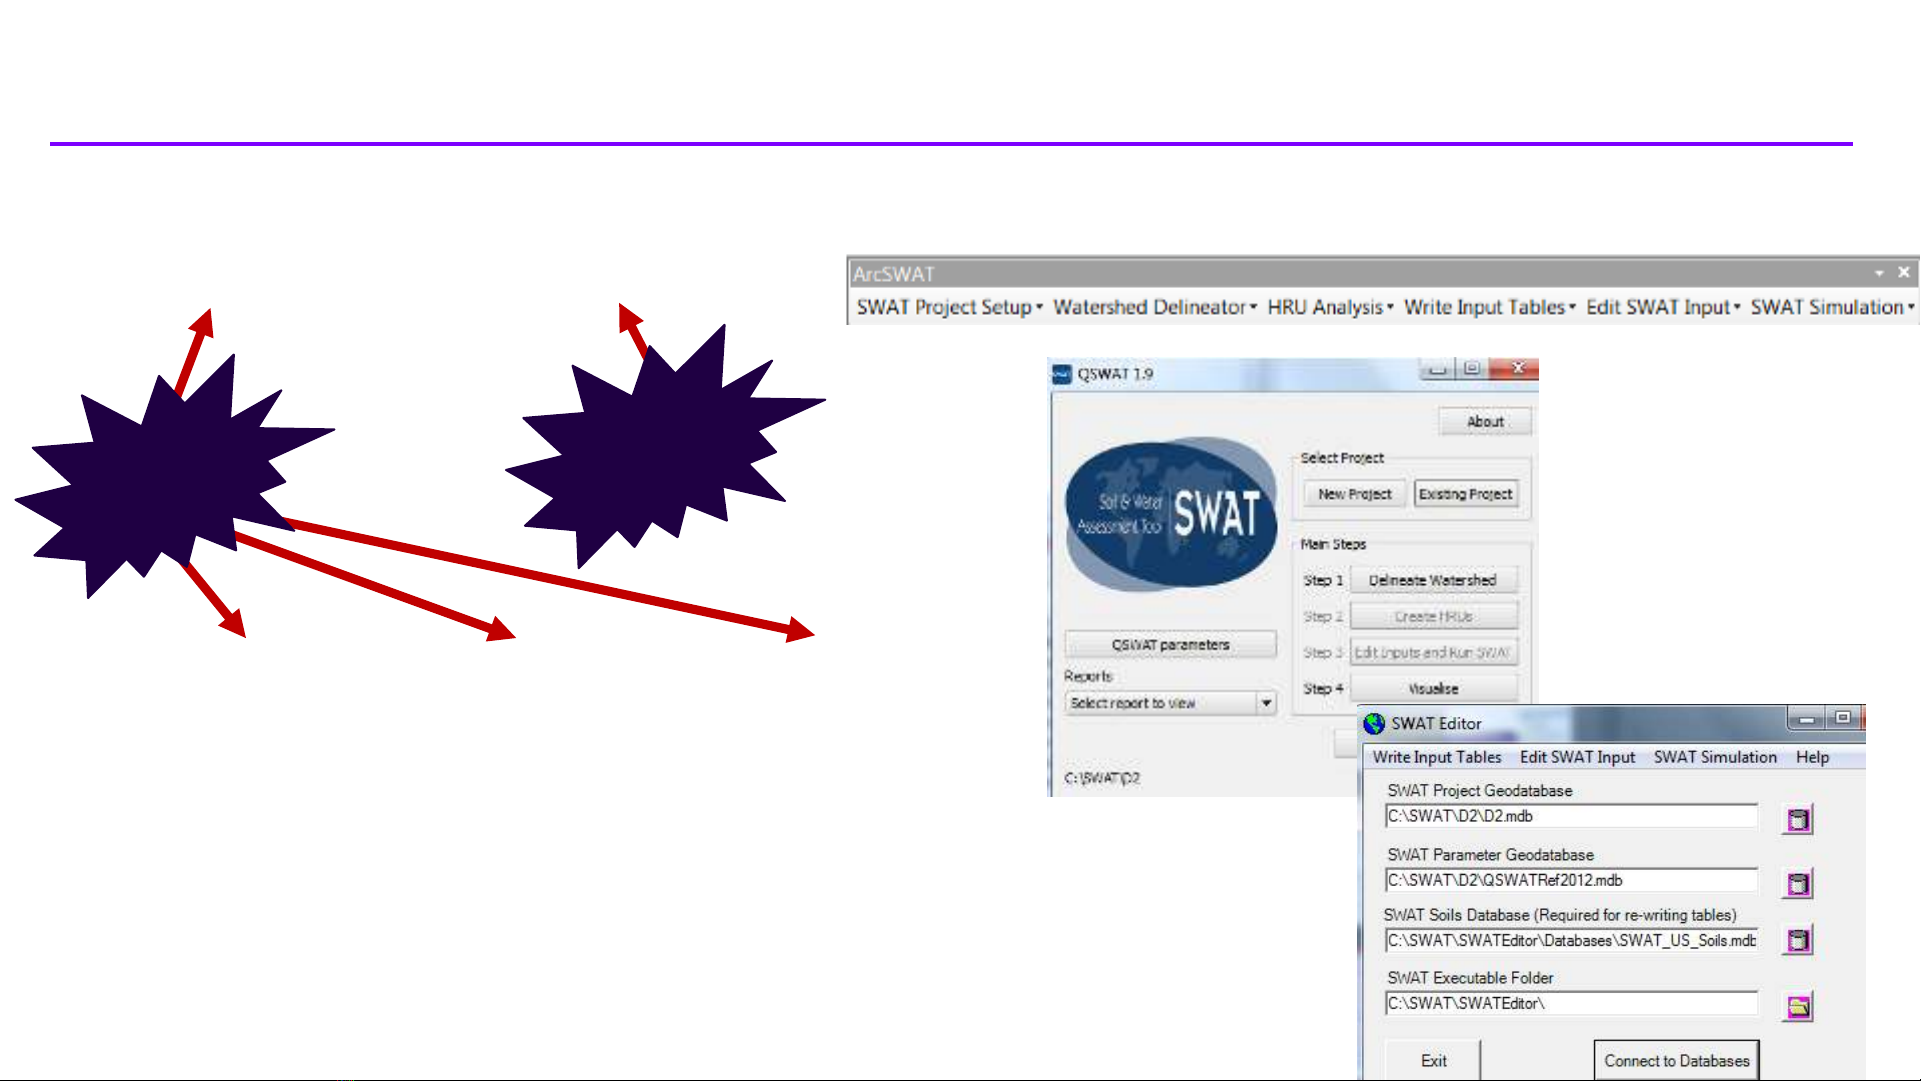Viewport: 1921px width, 1081px height.
Task: Open Help menu in SWAT Editor
Action: click(x=1812, y=757)
